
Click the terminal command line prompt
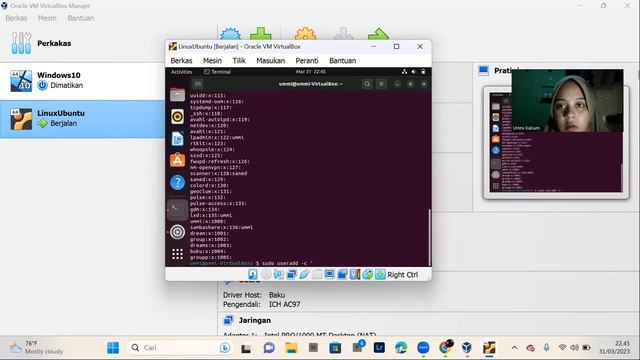coord(251,264)
